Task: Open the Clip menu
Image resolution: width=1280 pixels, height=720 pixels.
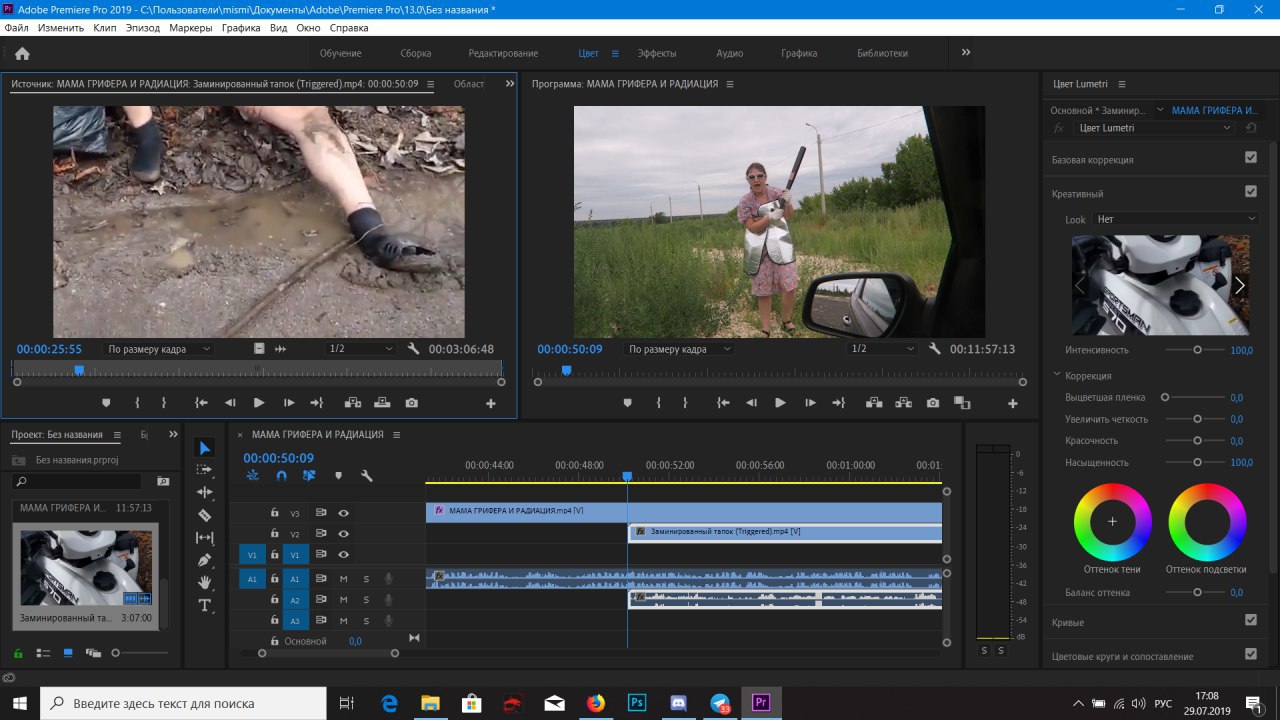Action: click(105, 28)
